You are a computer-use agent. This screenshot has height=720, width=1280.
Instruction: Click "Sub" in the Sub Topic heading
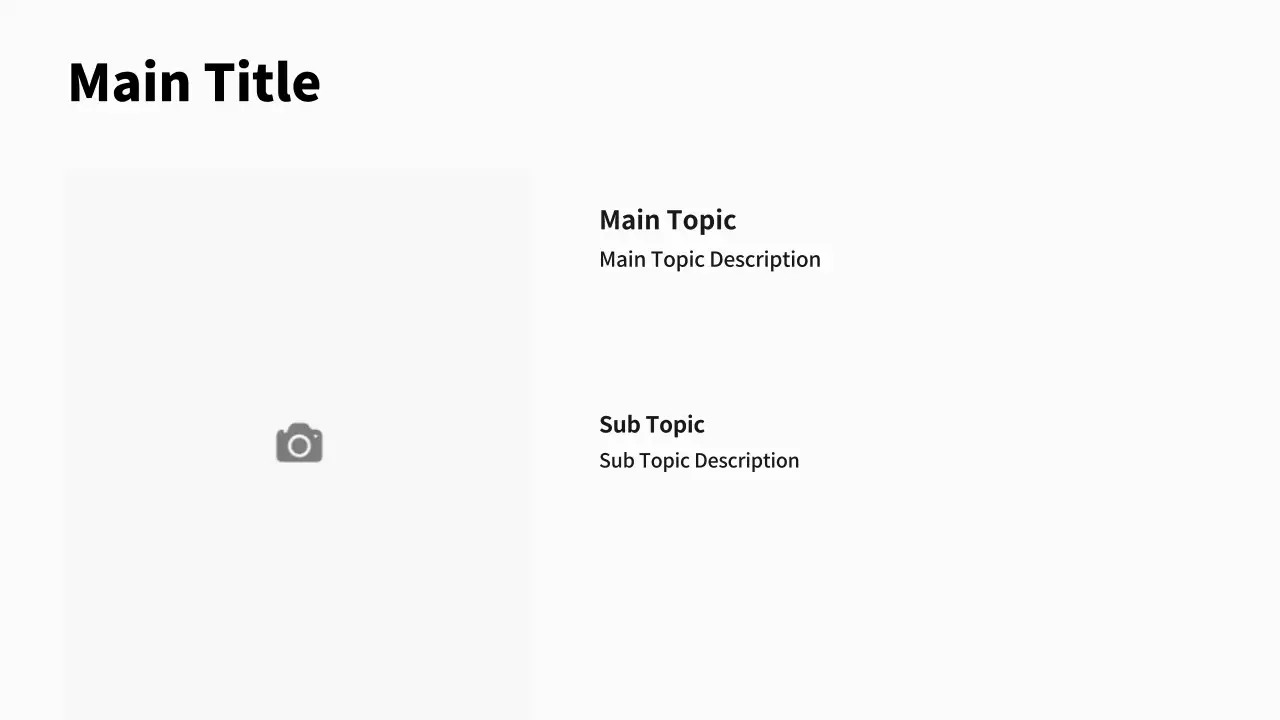[619, 425]
